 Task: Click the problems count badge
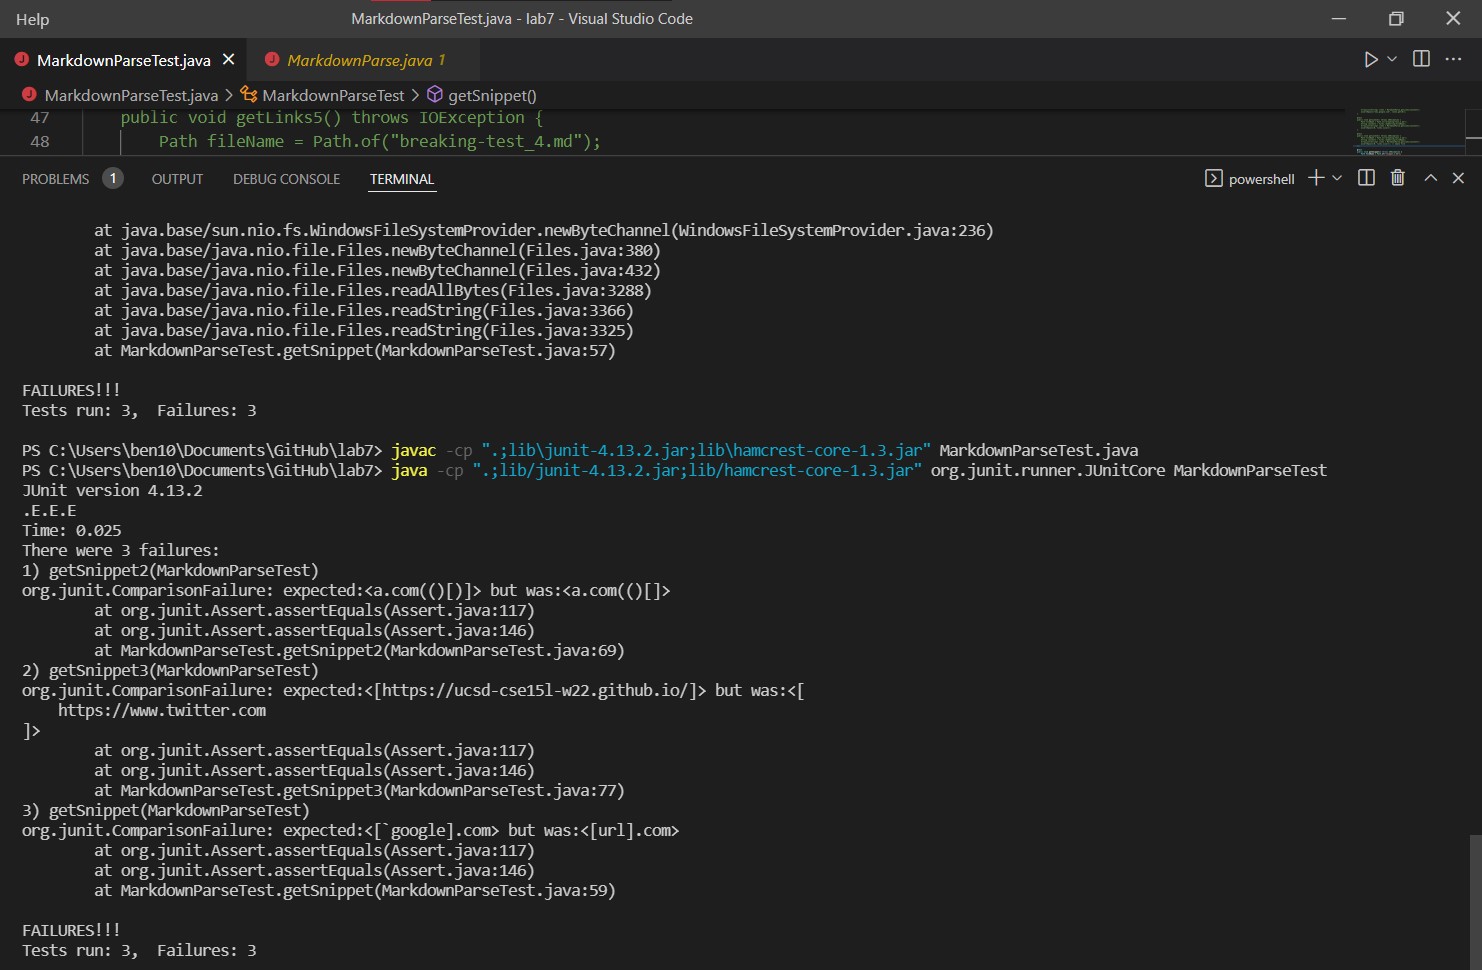pos(113,178)
